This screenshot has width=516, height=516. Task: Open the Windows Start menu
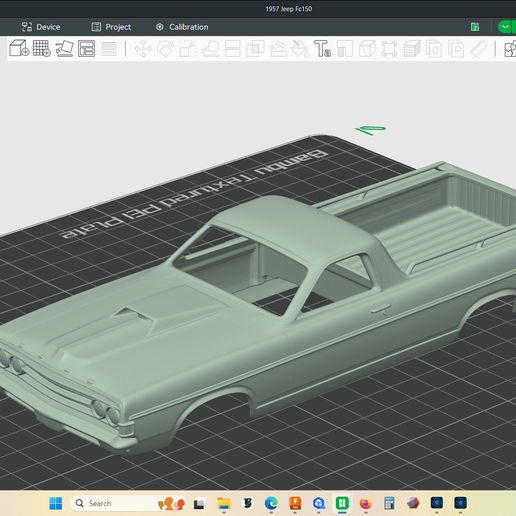point(56,503)
